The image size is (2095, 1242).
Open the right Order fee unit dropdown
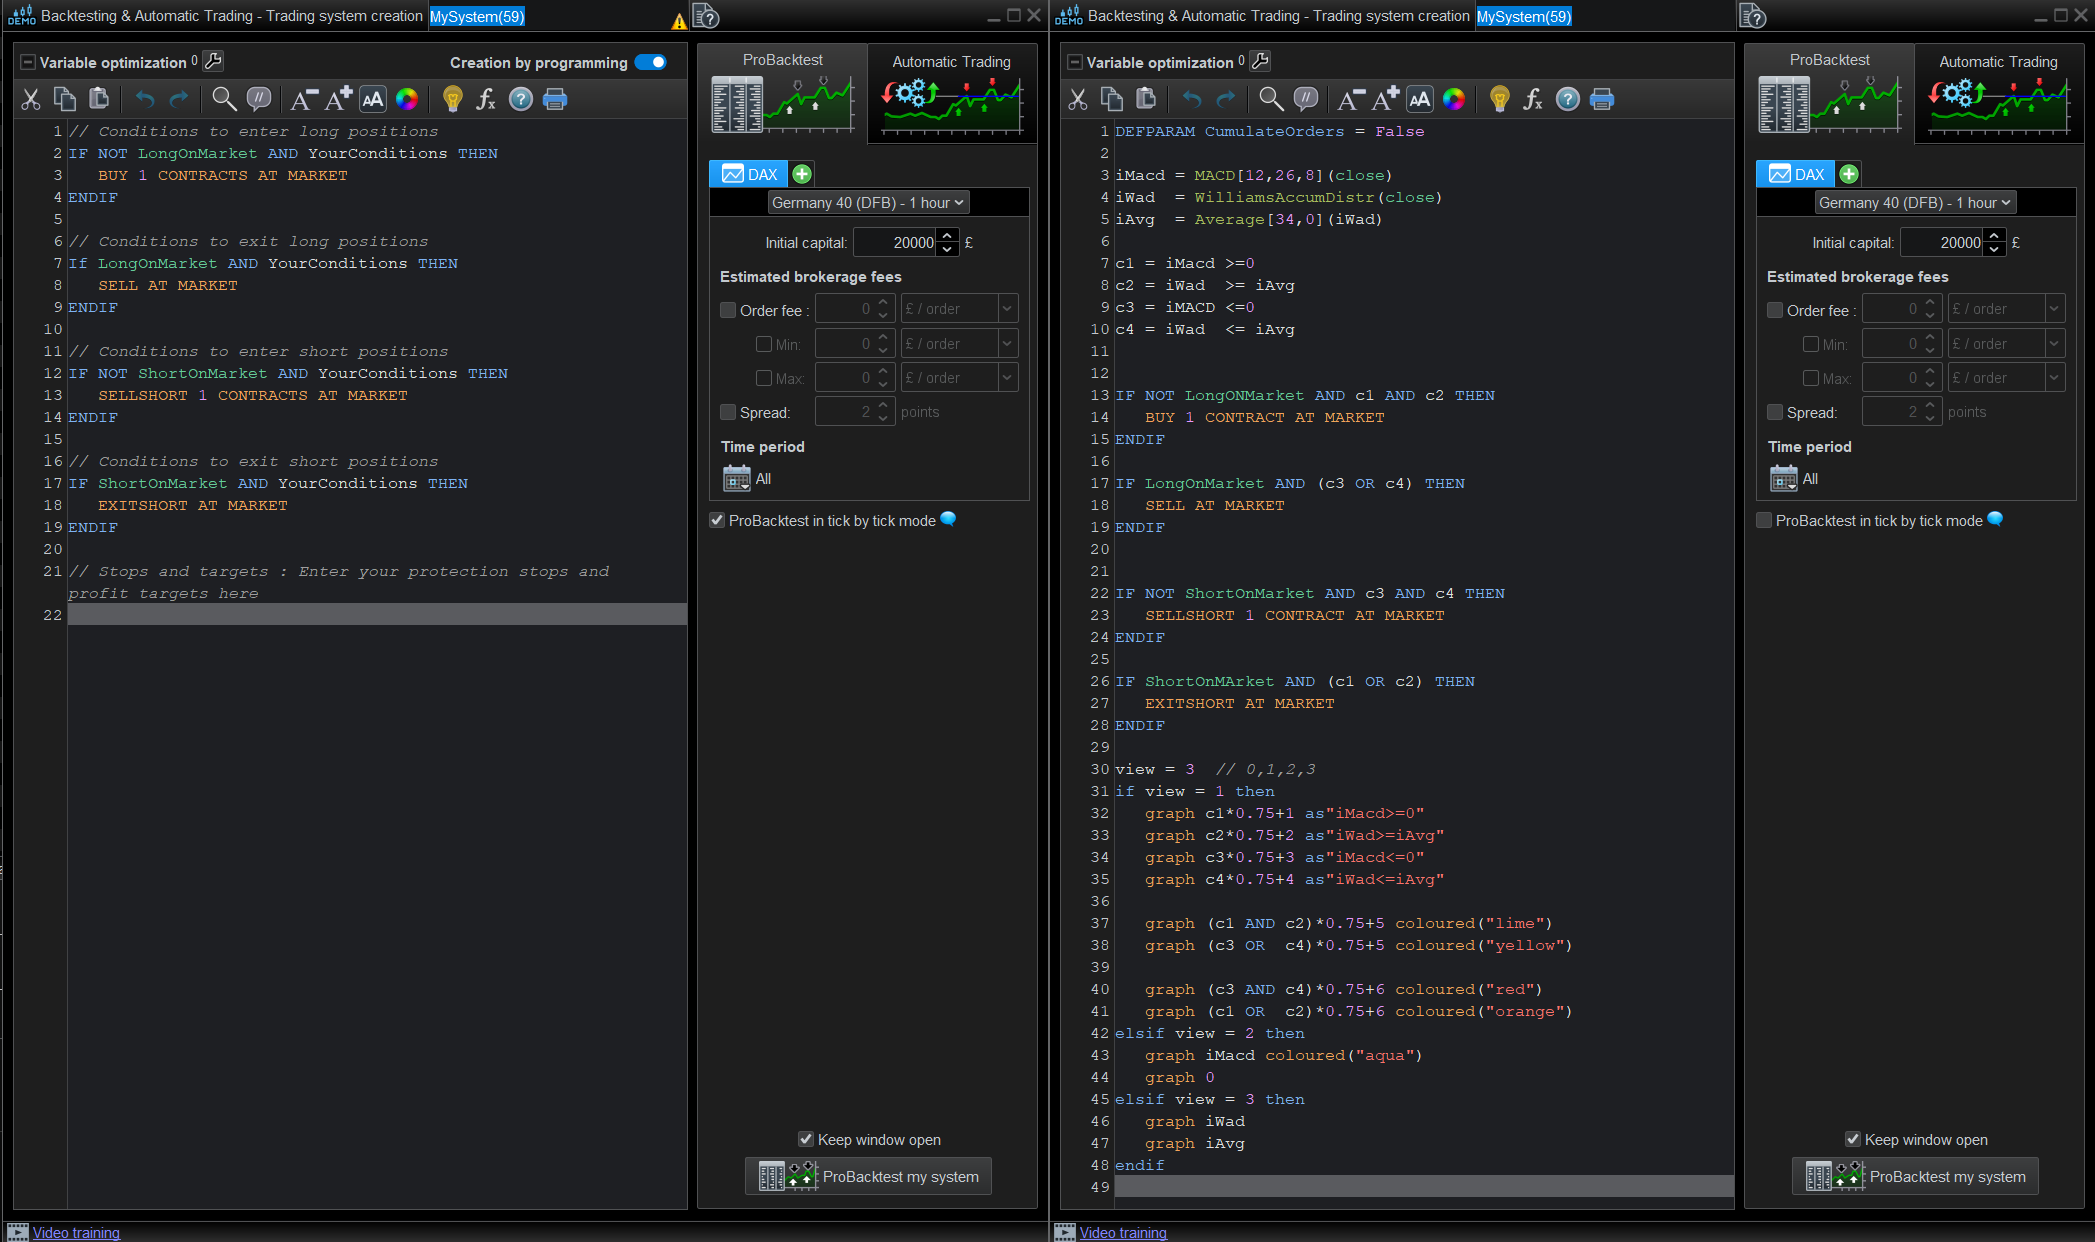click(x=2005, y=310)
